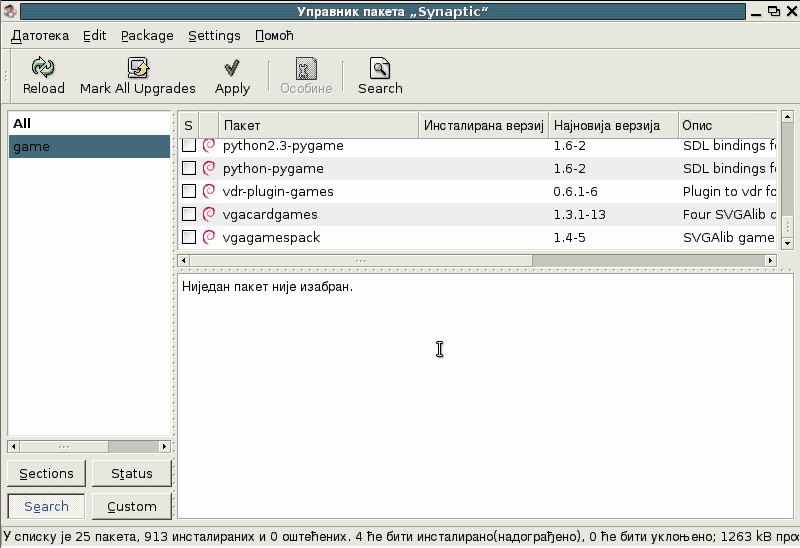Click version 0.6.1-6 cell
800x548 pixels.
click(x=576, y=192)
